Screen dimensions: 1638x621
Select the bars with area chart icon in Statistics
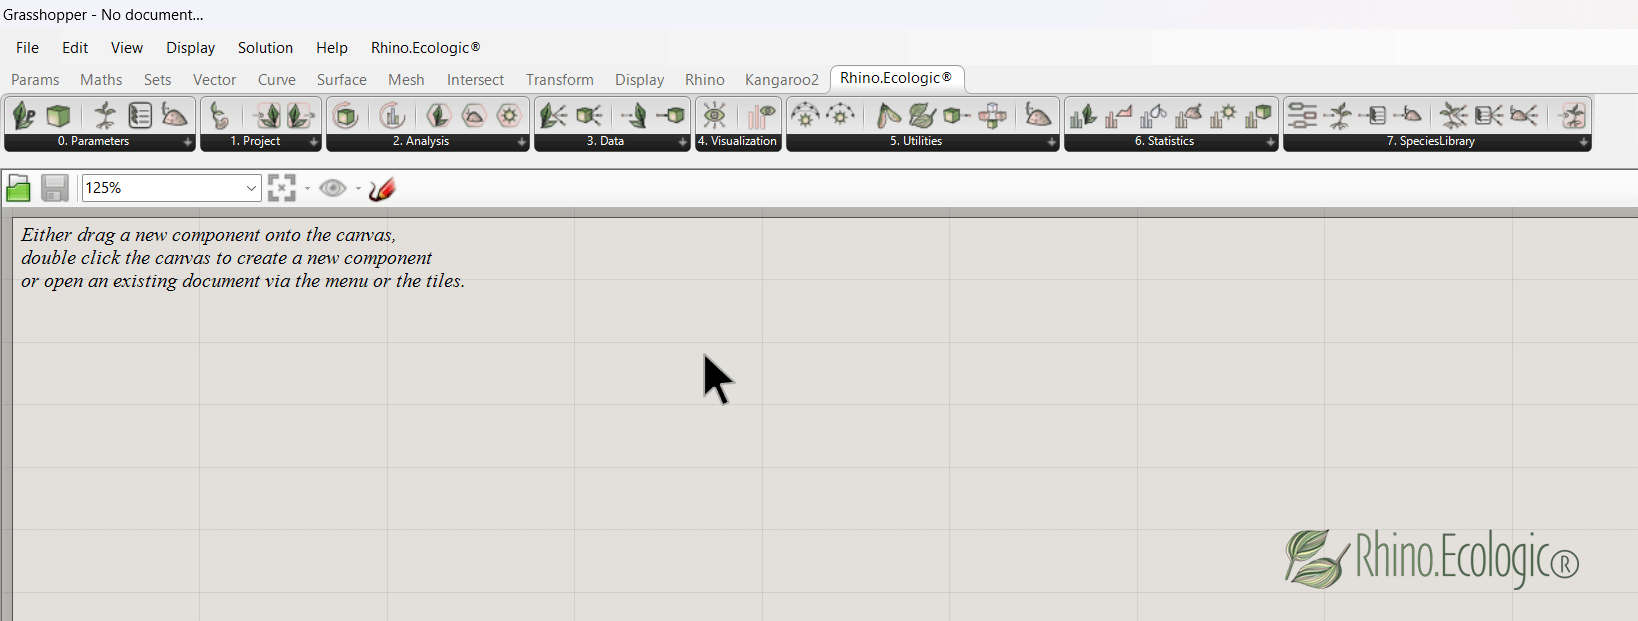tap(1118, 116)
